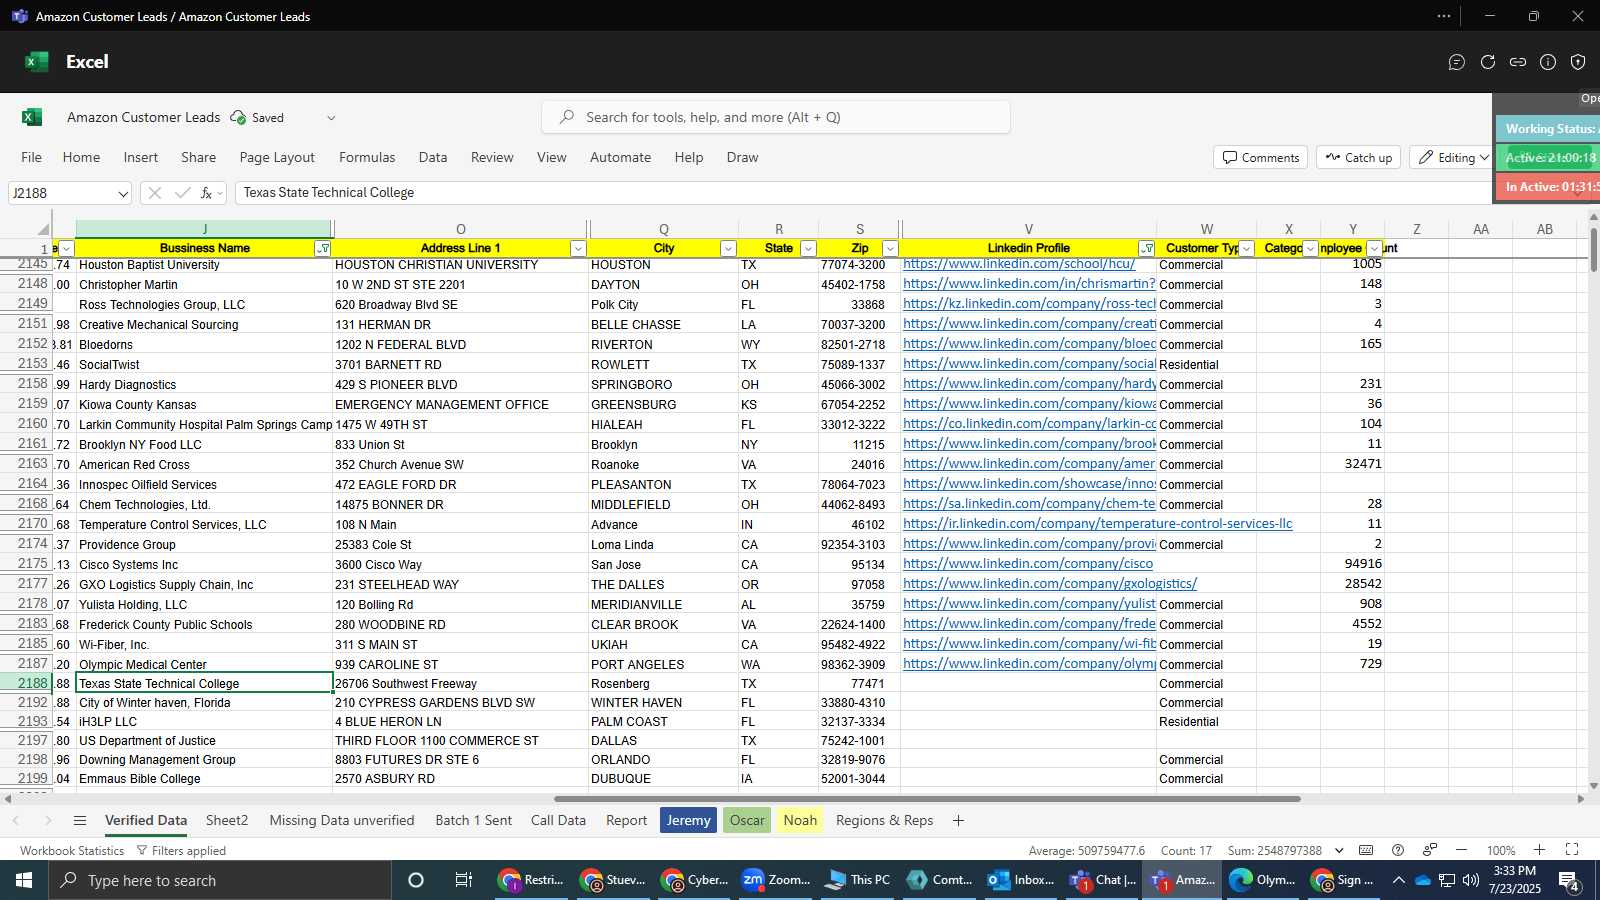Expand the Editing mode dropdown
Image resolution: width=1600 pixels, height=900 pixels.
(1484, 158)
